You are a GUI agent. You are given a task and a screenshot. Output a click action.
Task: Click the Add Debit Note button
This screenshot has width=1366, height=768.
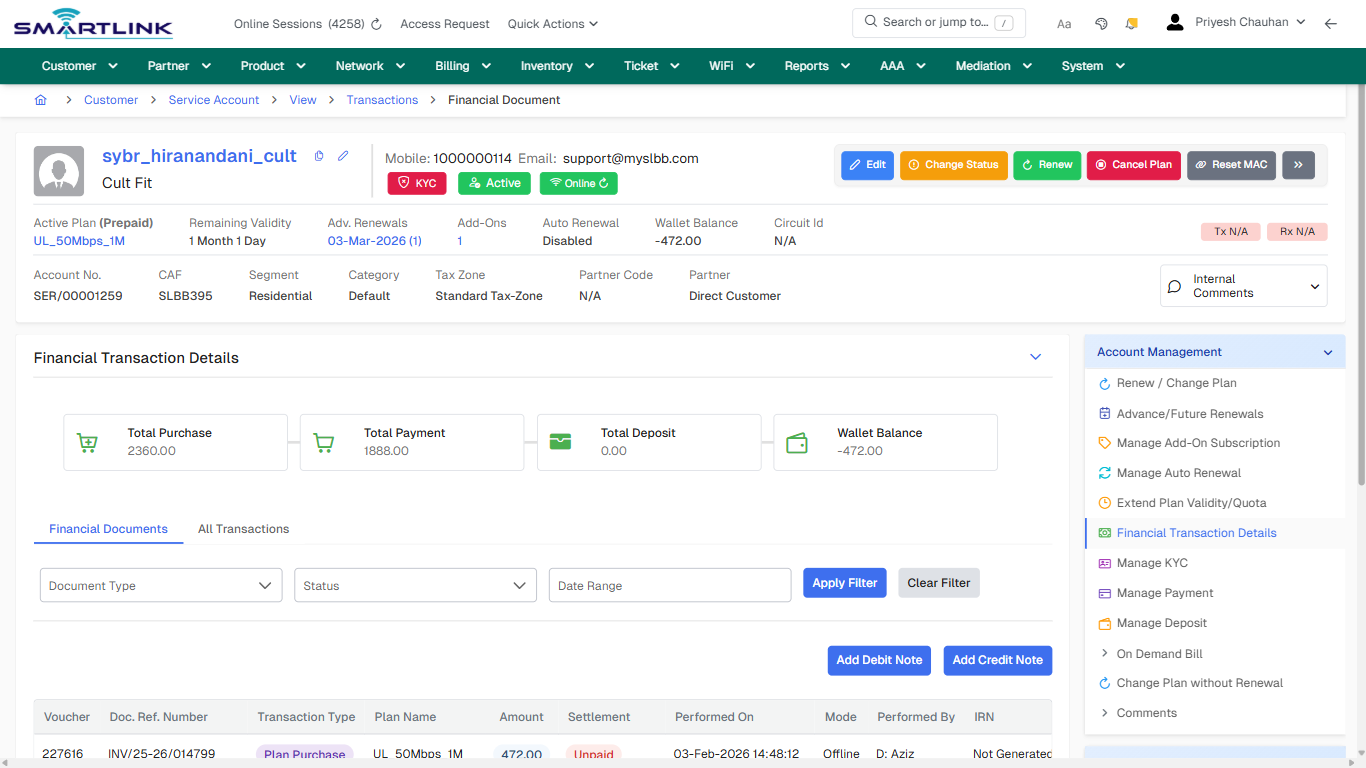(879, 660)
